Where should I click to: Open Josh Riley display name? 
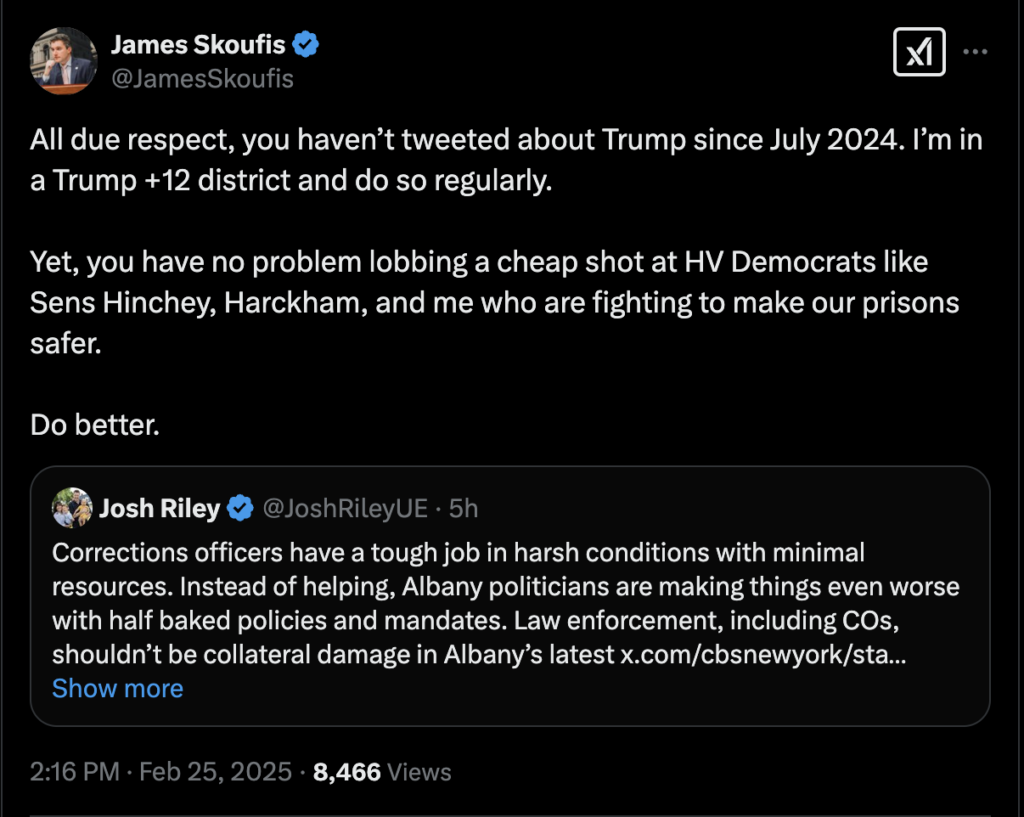(x=159, y=509)
